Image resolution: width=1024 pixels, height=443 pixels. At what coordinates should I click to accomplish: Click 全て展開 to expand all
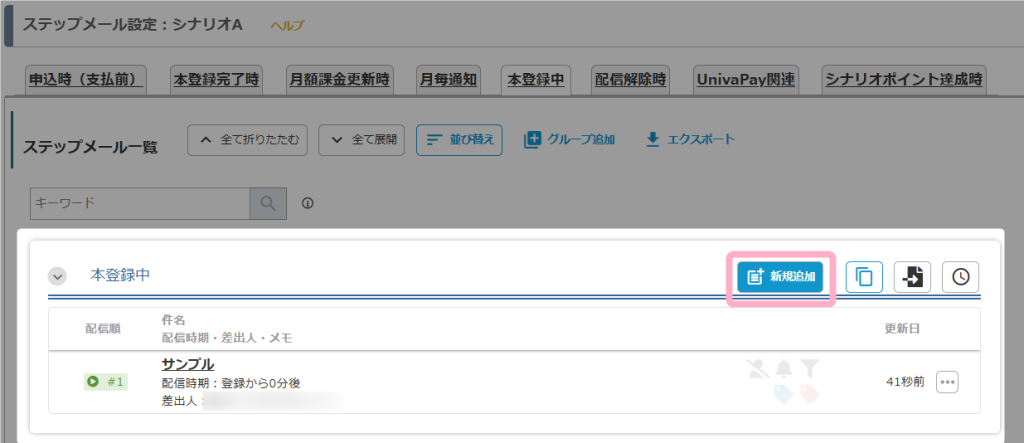361,140
